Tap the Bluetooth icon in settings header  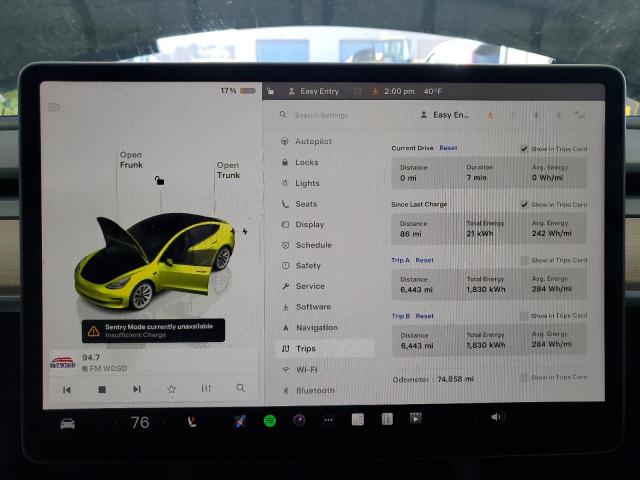click(x=559, y=116)
